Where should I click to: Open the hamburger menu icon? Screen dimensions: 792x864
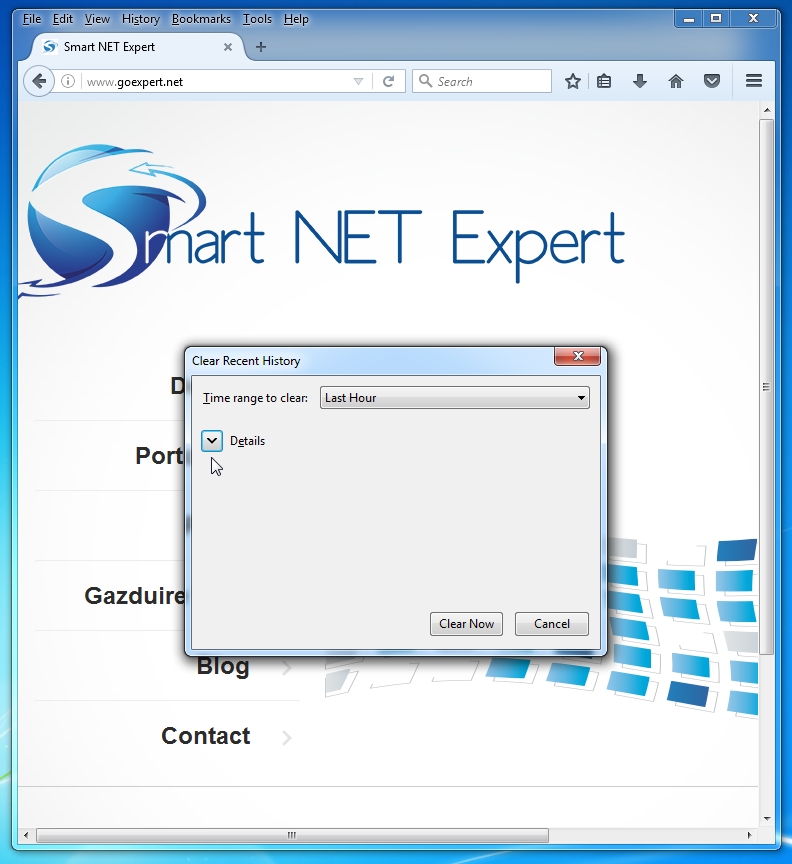pyautogui.click(x=754, y=82)
